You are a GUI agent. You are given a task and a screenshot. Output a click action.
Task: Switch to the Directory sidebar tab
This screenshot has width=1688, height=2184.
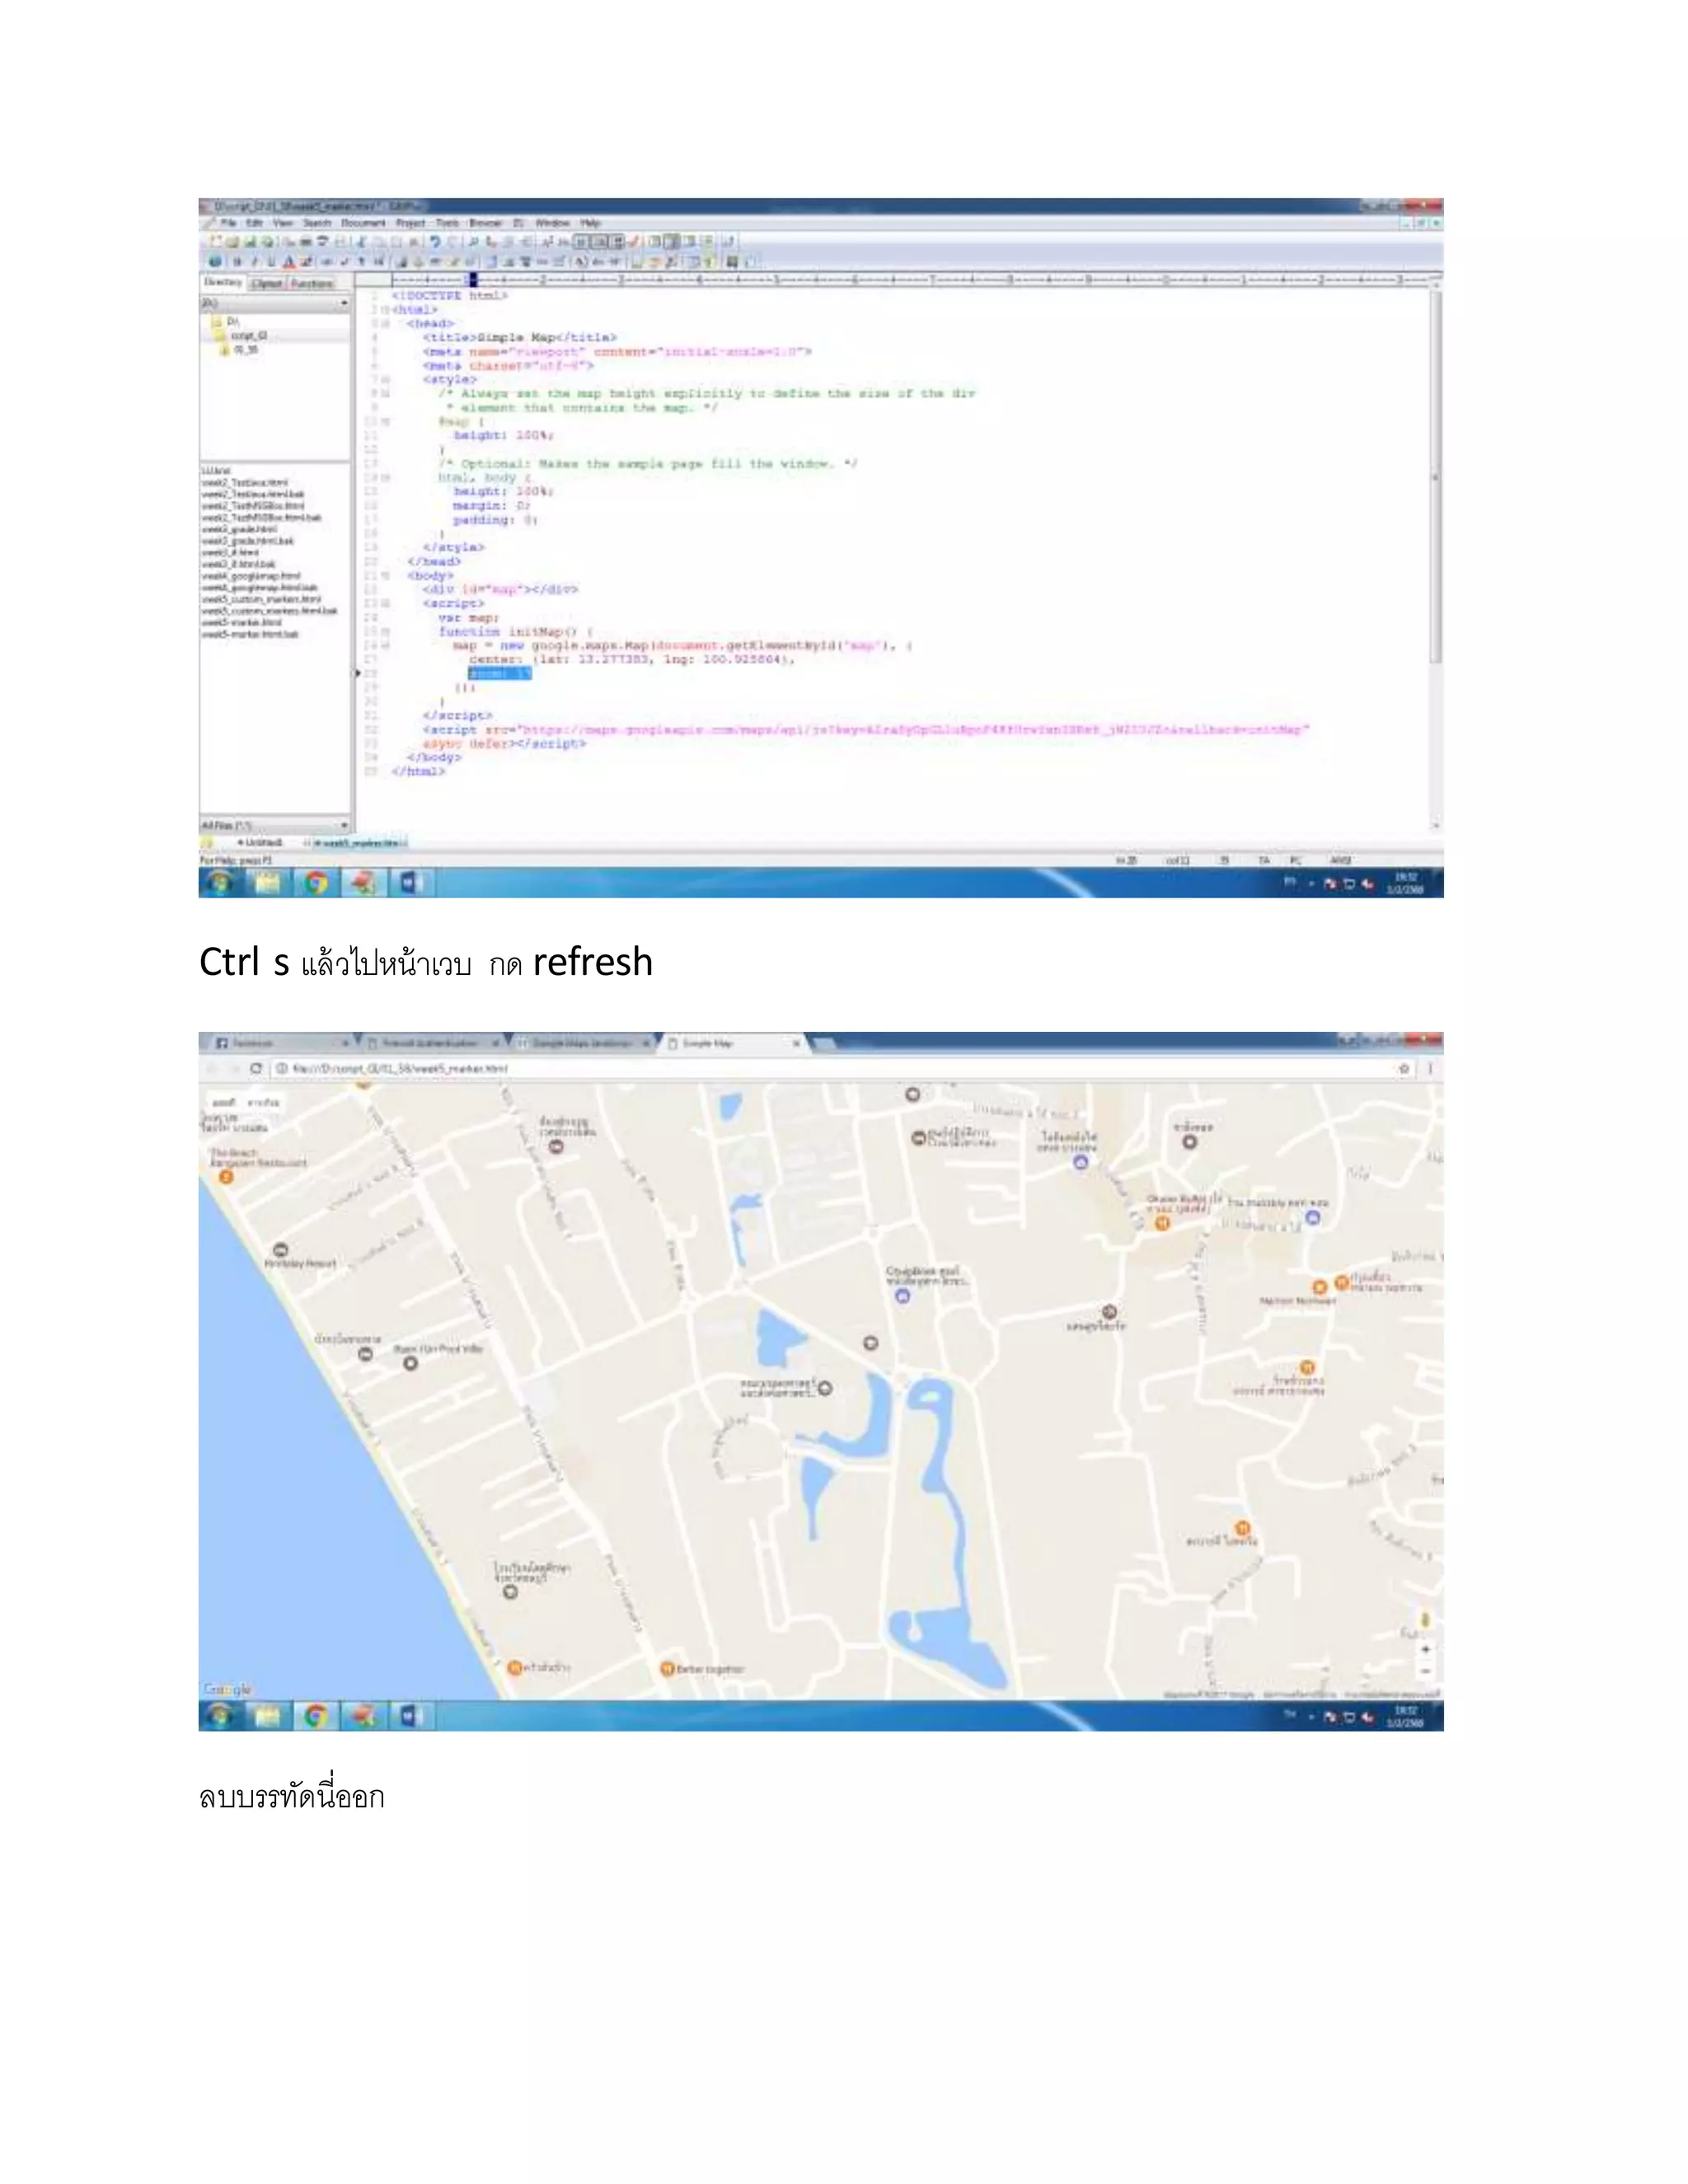(223, 283)
